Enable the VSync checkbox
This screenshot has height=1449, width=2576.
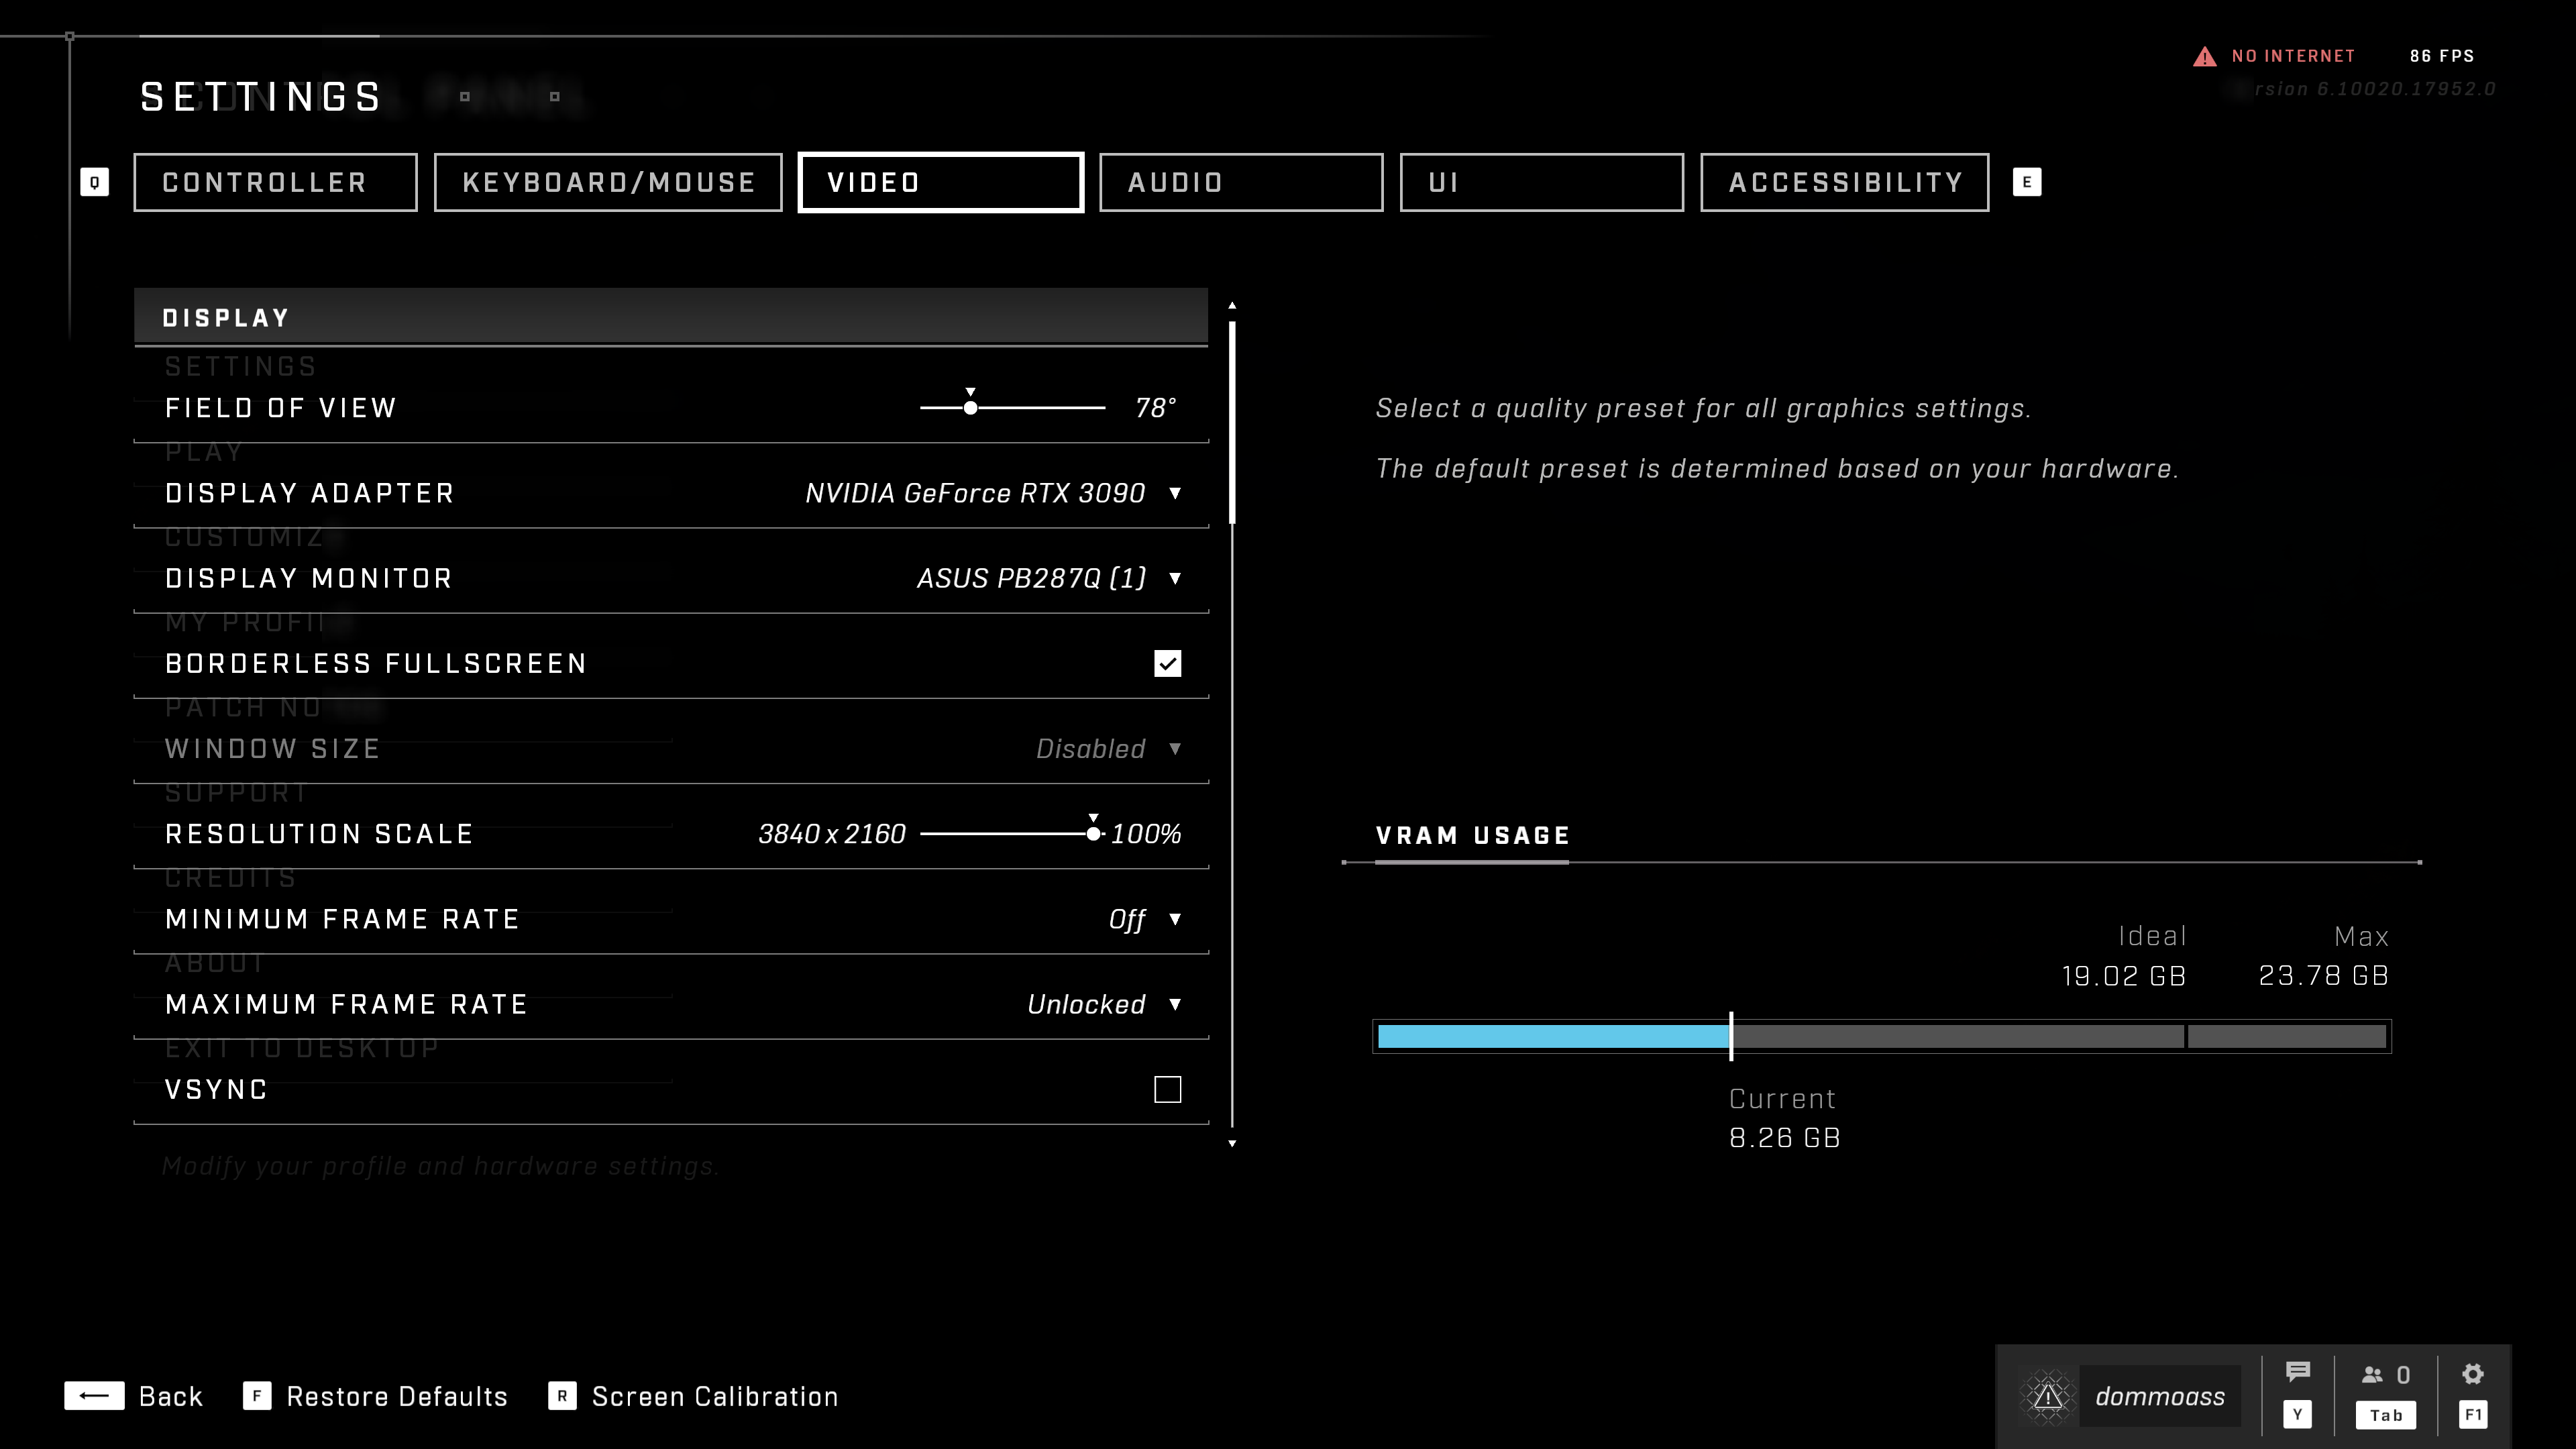tap(1167, 1089)
